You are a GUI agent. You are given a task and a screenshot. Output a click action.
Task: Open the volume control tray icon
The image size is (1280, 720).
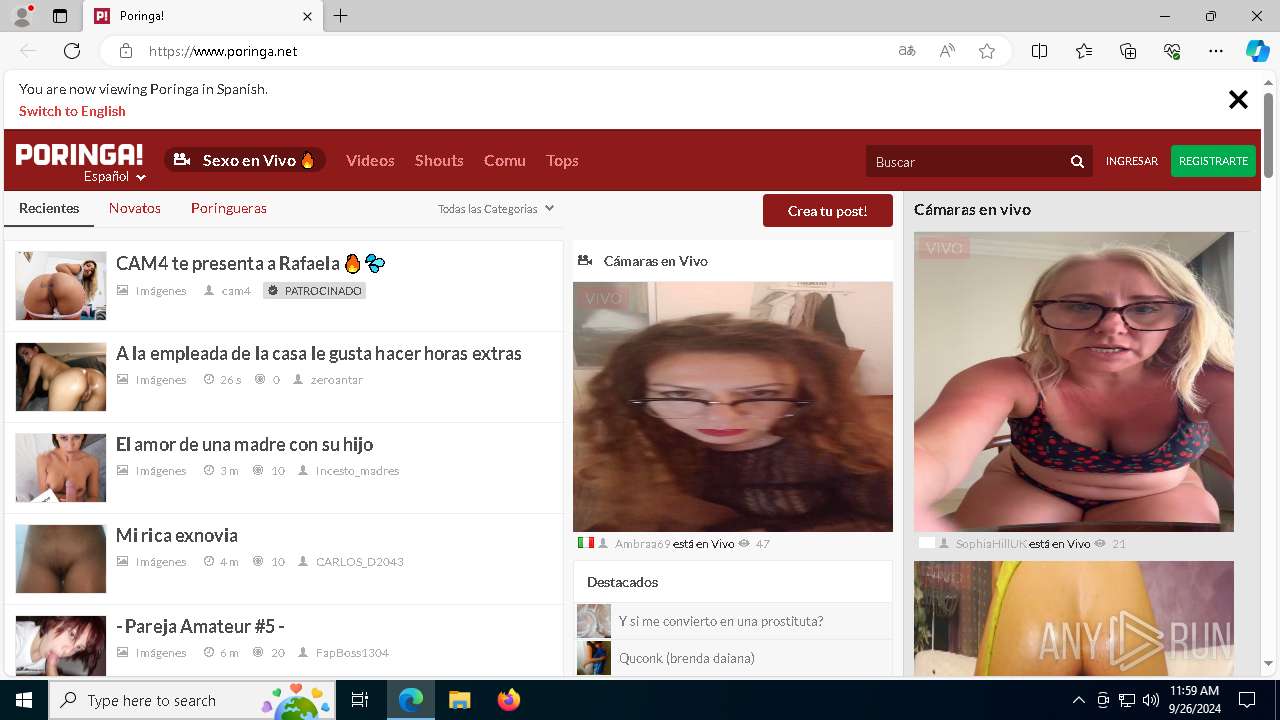pos(1150,700)
